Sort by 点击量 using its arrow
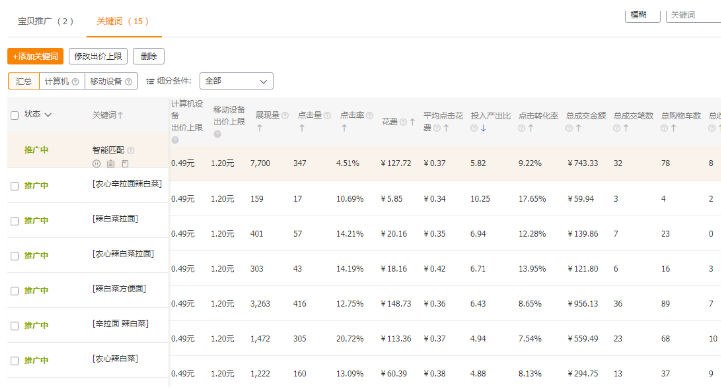The height and width of the screenshot is (389, 721). (x=302, y=128)
